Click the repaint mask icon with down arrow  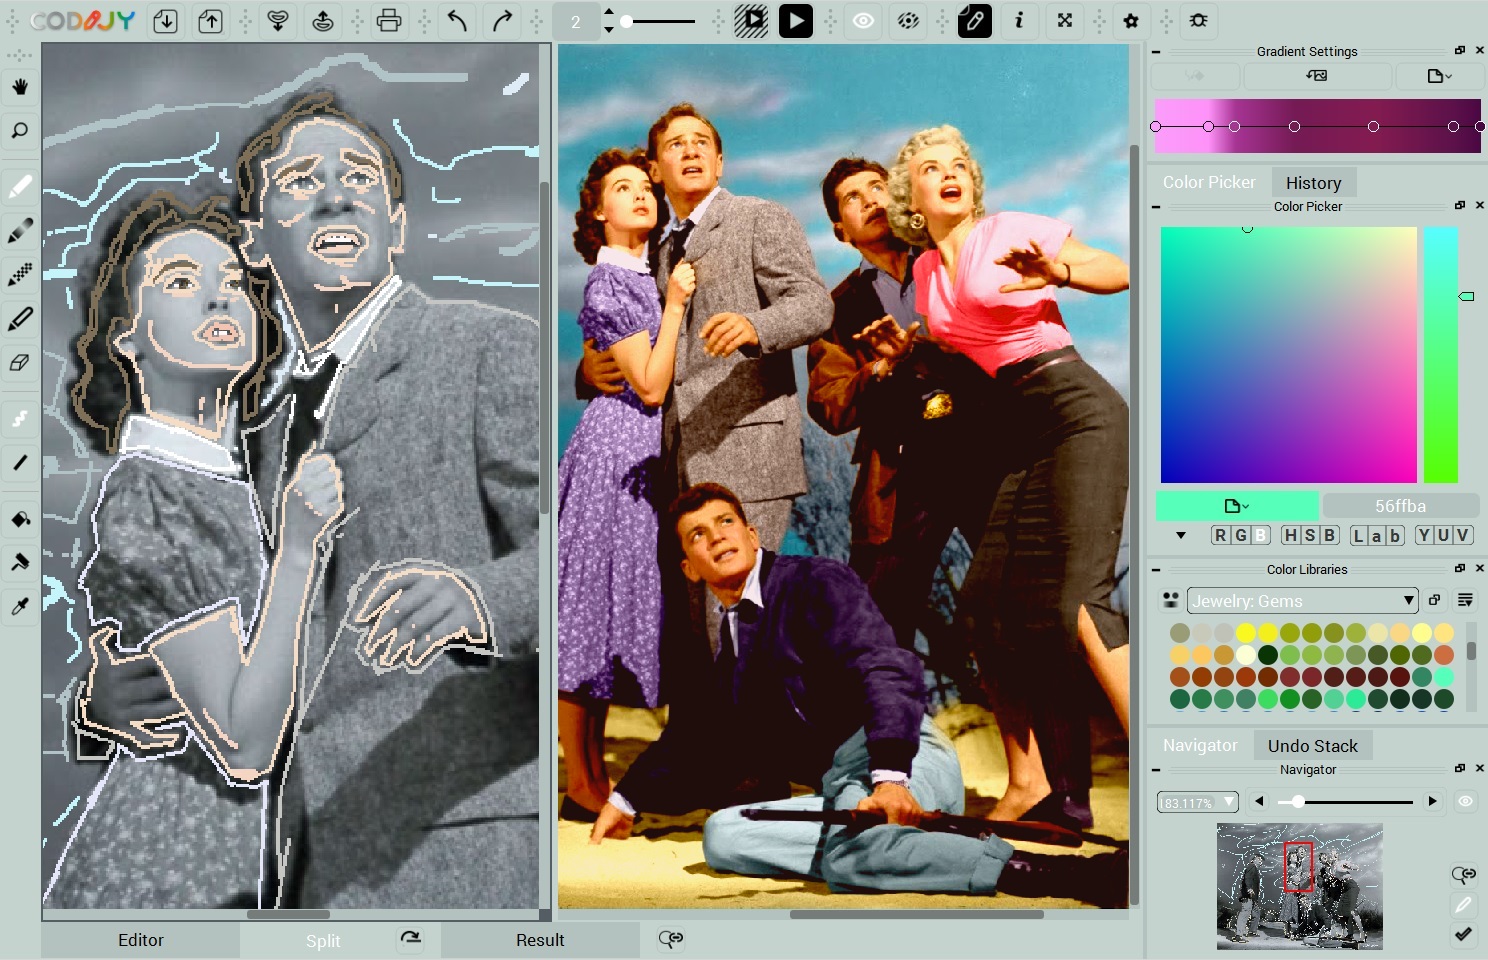pos(278,21)
